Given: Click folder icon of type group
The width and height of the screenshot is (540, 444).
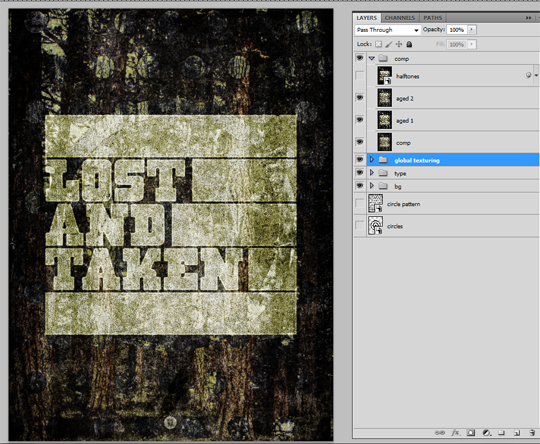Looking at the screenshot, I should (383, 173).
